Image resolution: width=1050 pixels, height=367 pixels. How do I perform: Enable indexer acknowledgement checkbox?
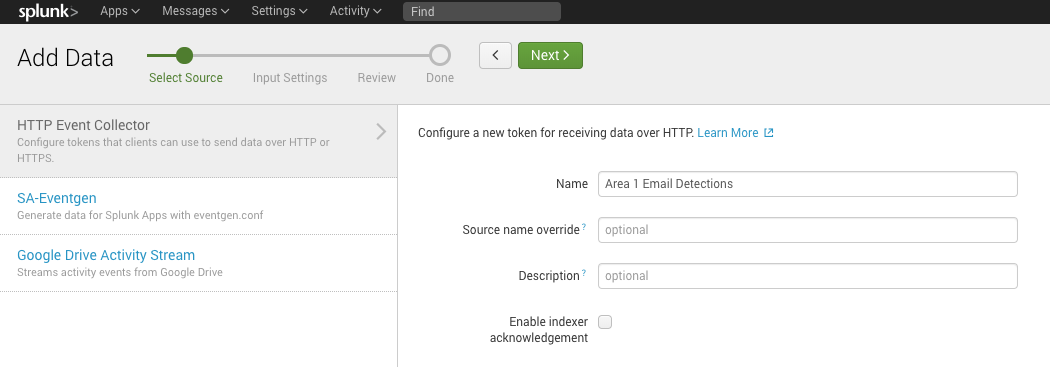pos(605,322)
